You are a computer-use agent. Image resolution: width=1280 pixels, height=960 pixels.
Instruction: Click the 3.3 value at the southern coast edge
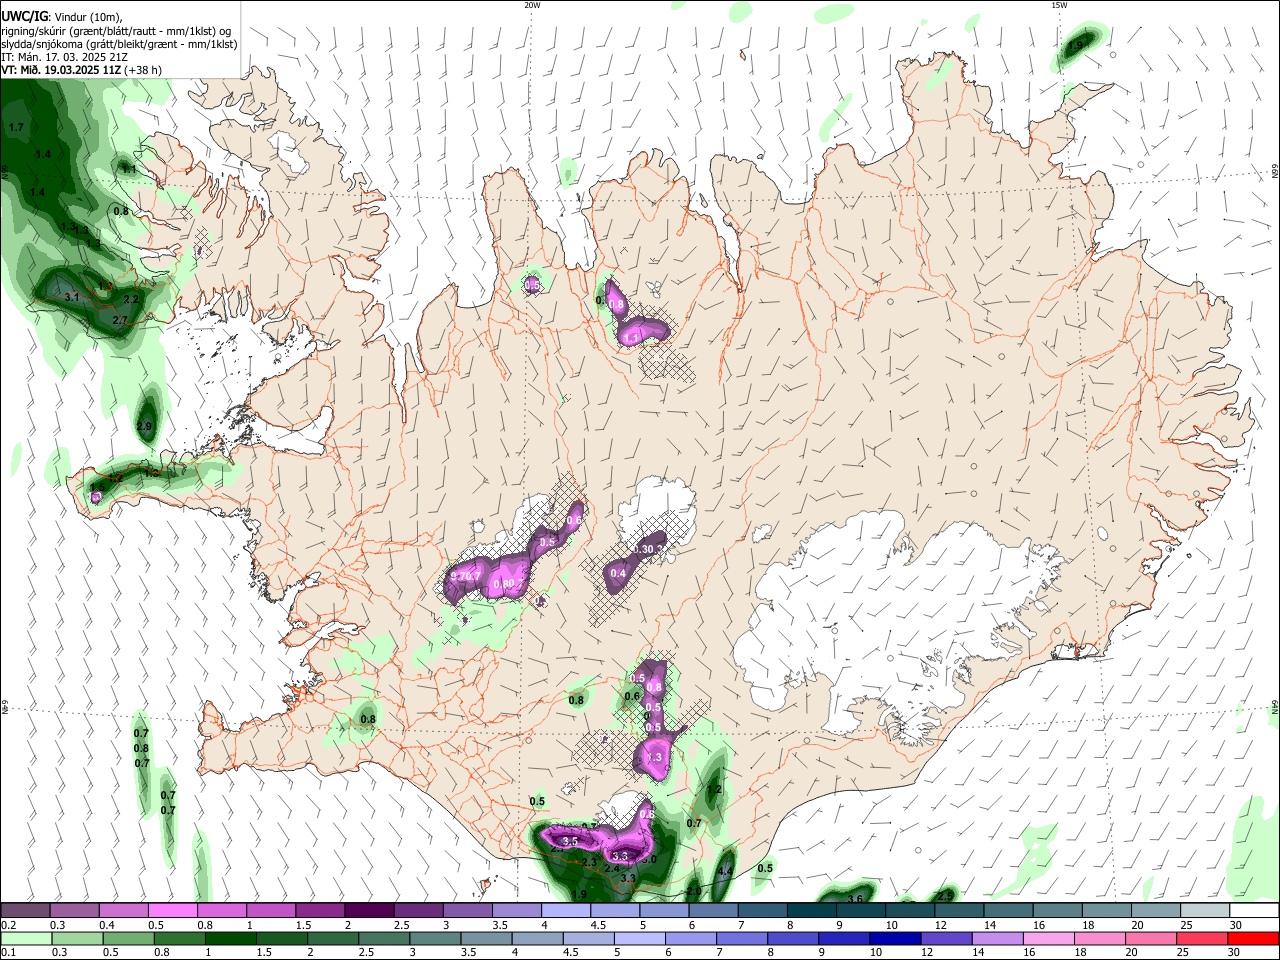click(628, 878)
